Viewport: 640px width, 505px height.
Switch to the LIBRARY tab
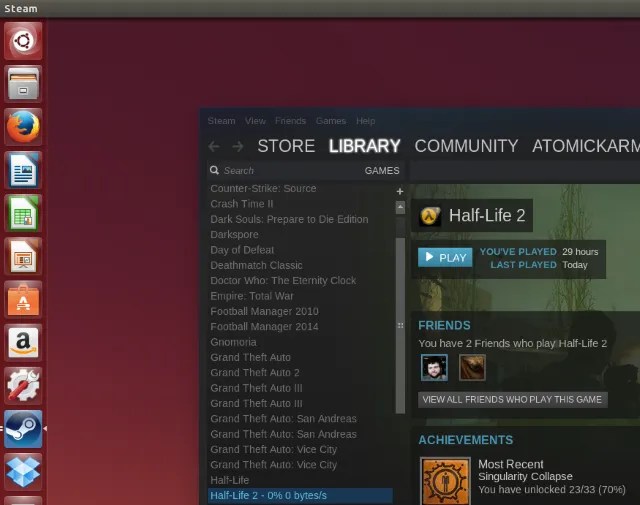364,146
